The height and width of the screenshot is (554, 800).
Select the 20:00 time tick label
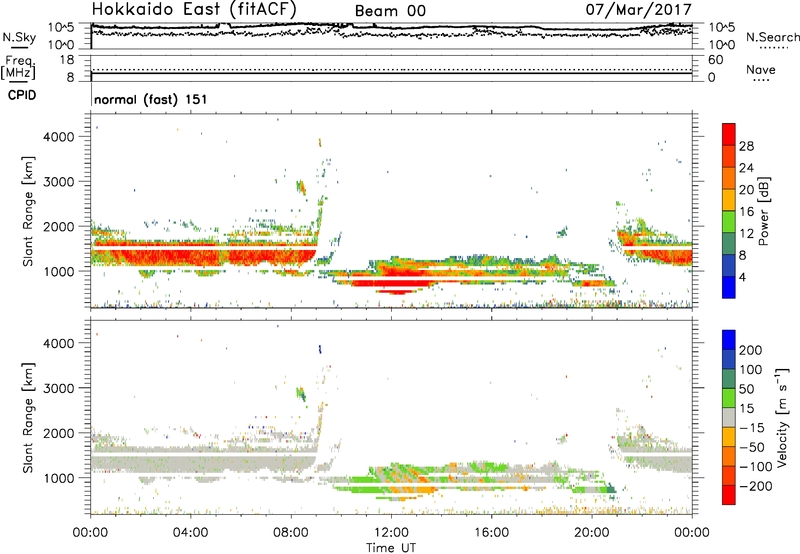(592, 533)
